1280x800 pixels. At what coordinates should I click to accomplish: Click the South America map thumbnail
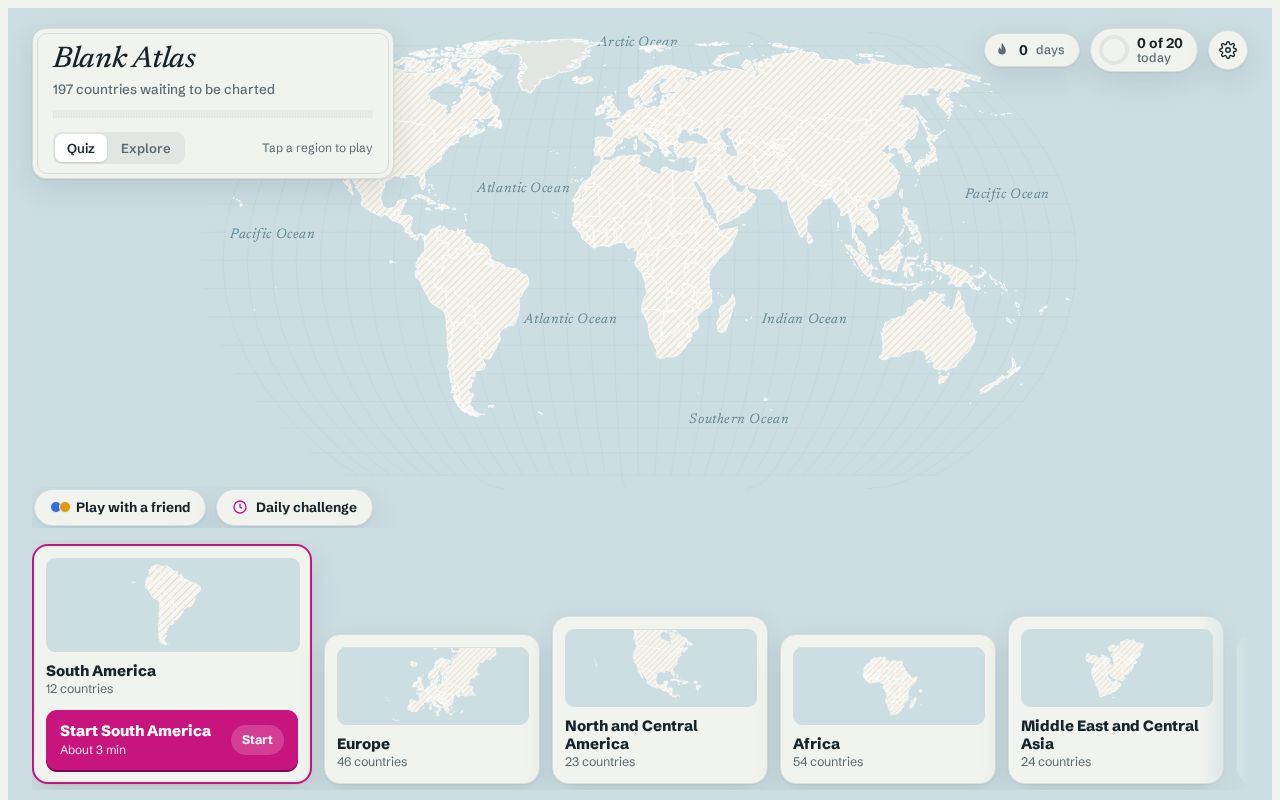(x=173, y=605)
